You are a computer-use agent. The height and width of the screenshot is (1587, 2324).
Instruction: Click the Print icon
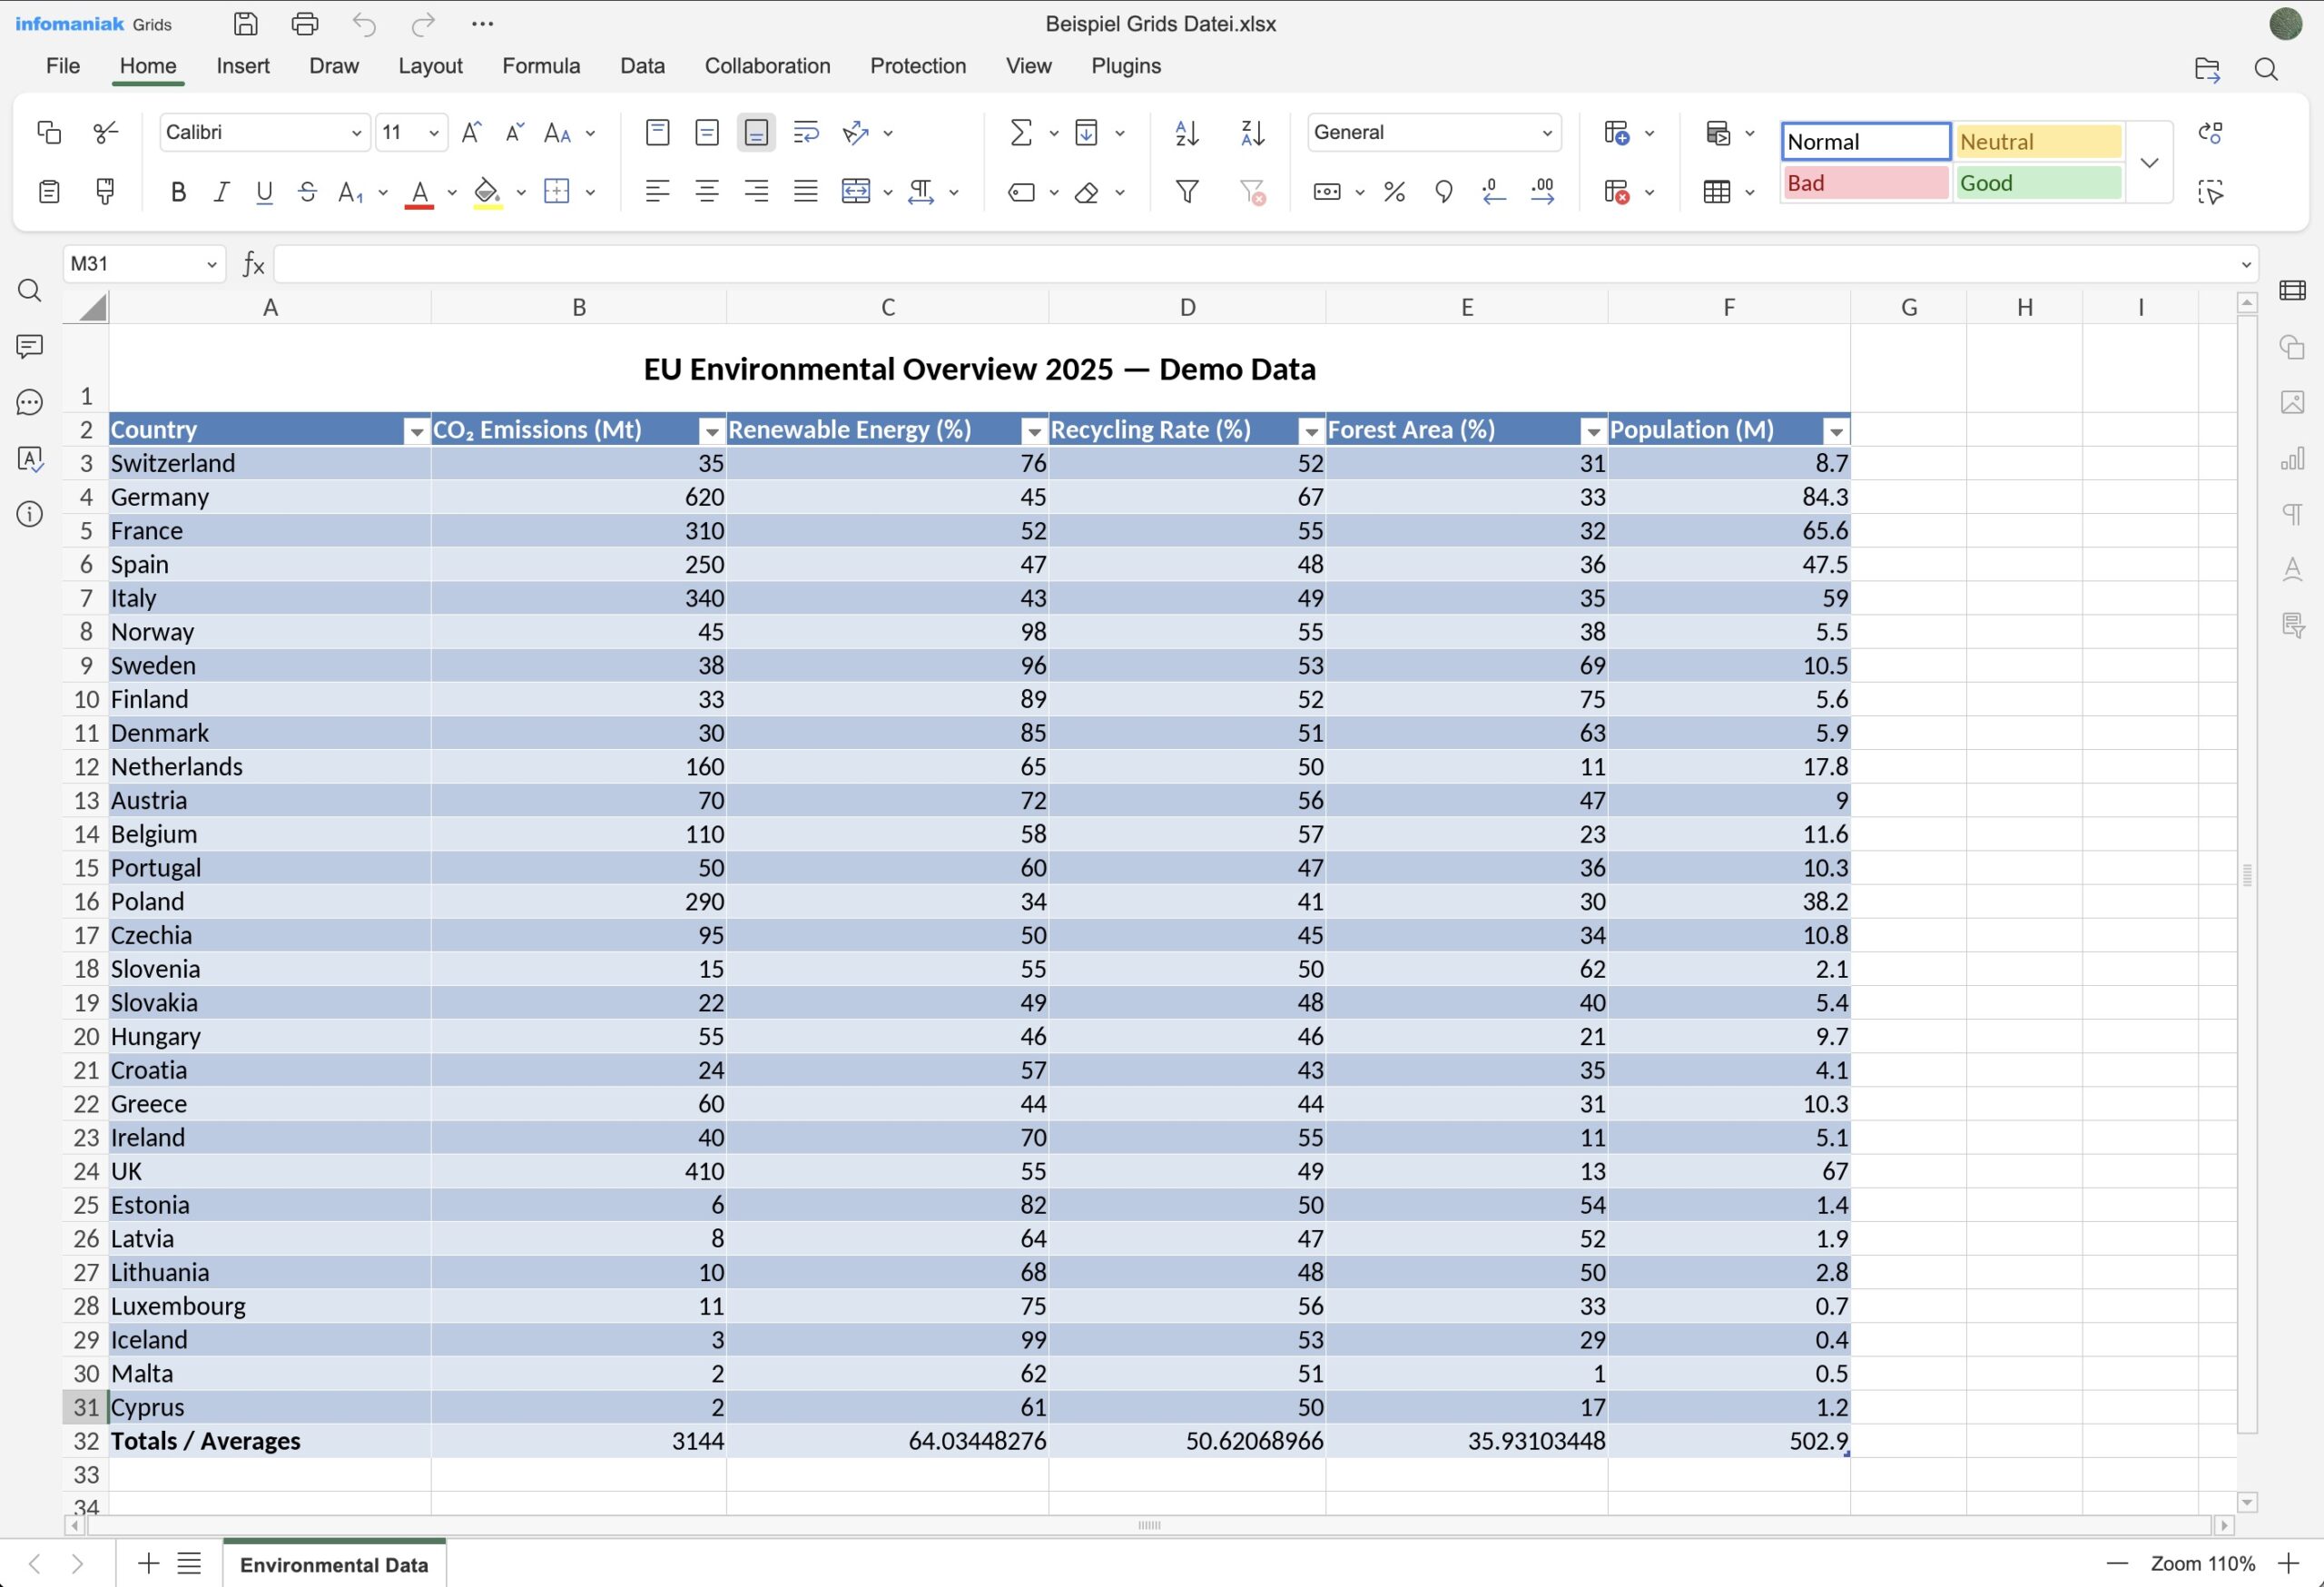point(304,24)
